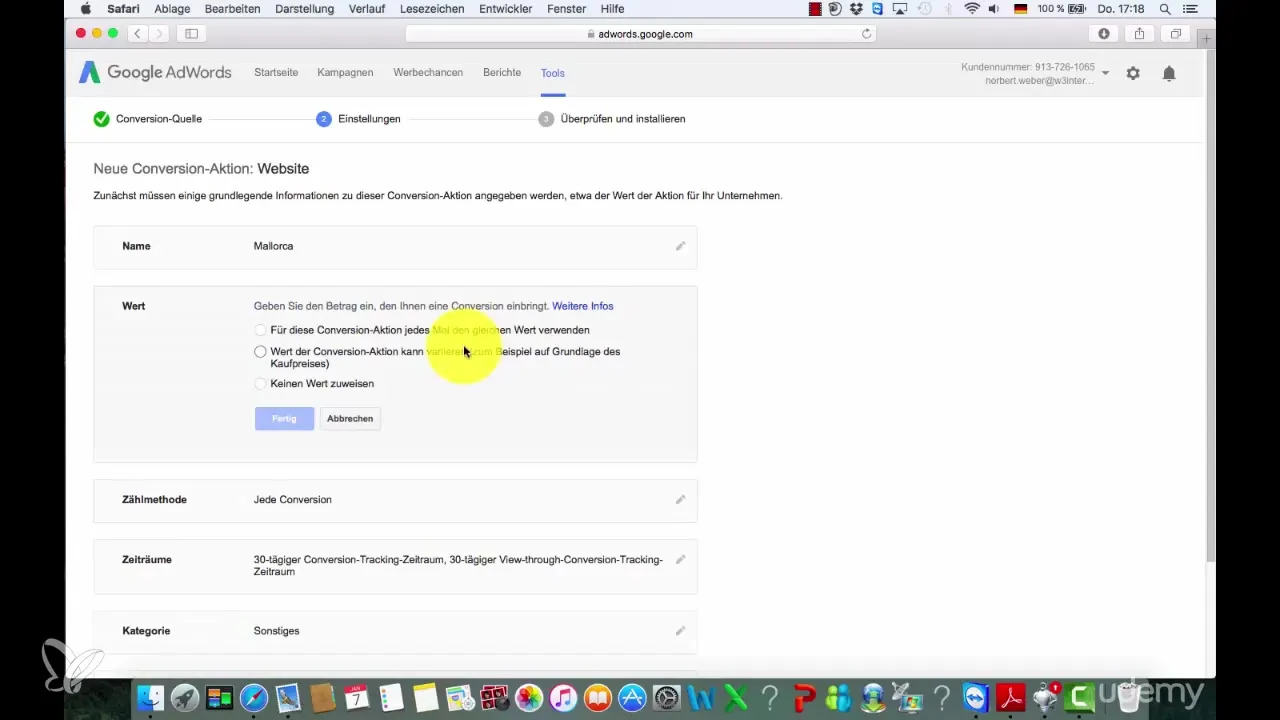The width and height of the screenshot is (1280, 720).
Task: Click the Fertig button
Action: (284, 419)
